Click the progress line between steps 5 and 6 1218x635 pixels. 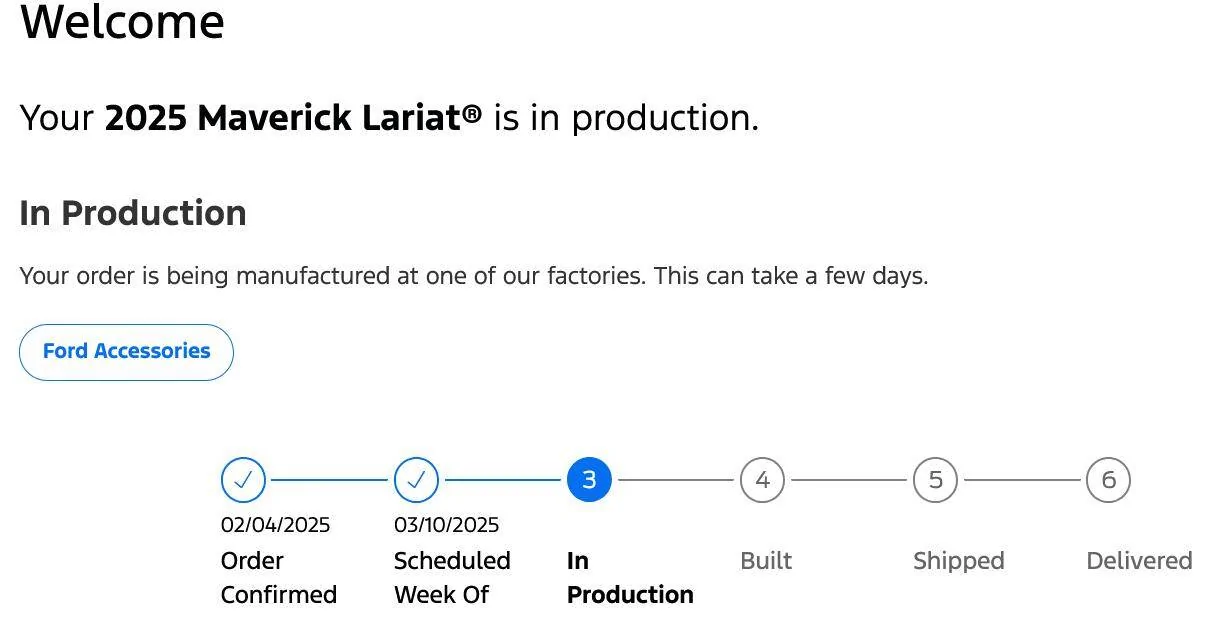point(1022,480)
